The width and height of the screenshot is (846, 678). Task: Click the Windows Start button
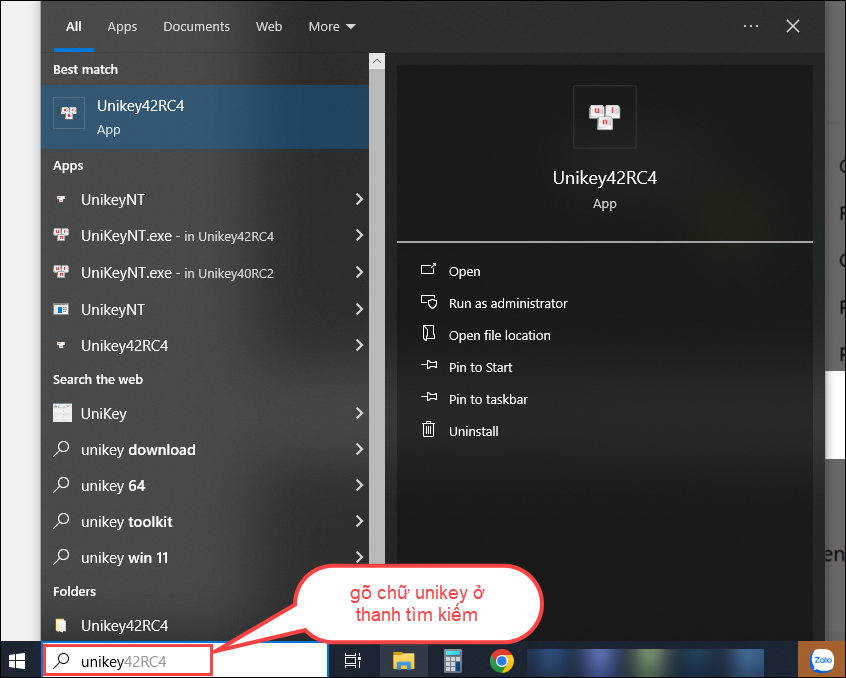17,660
